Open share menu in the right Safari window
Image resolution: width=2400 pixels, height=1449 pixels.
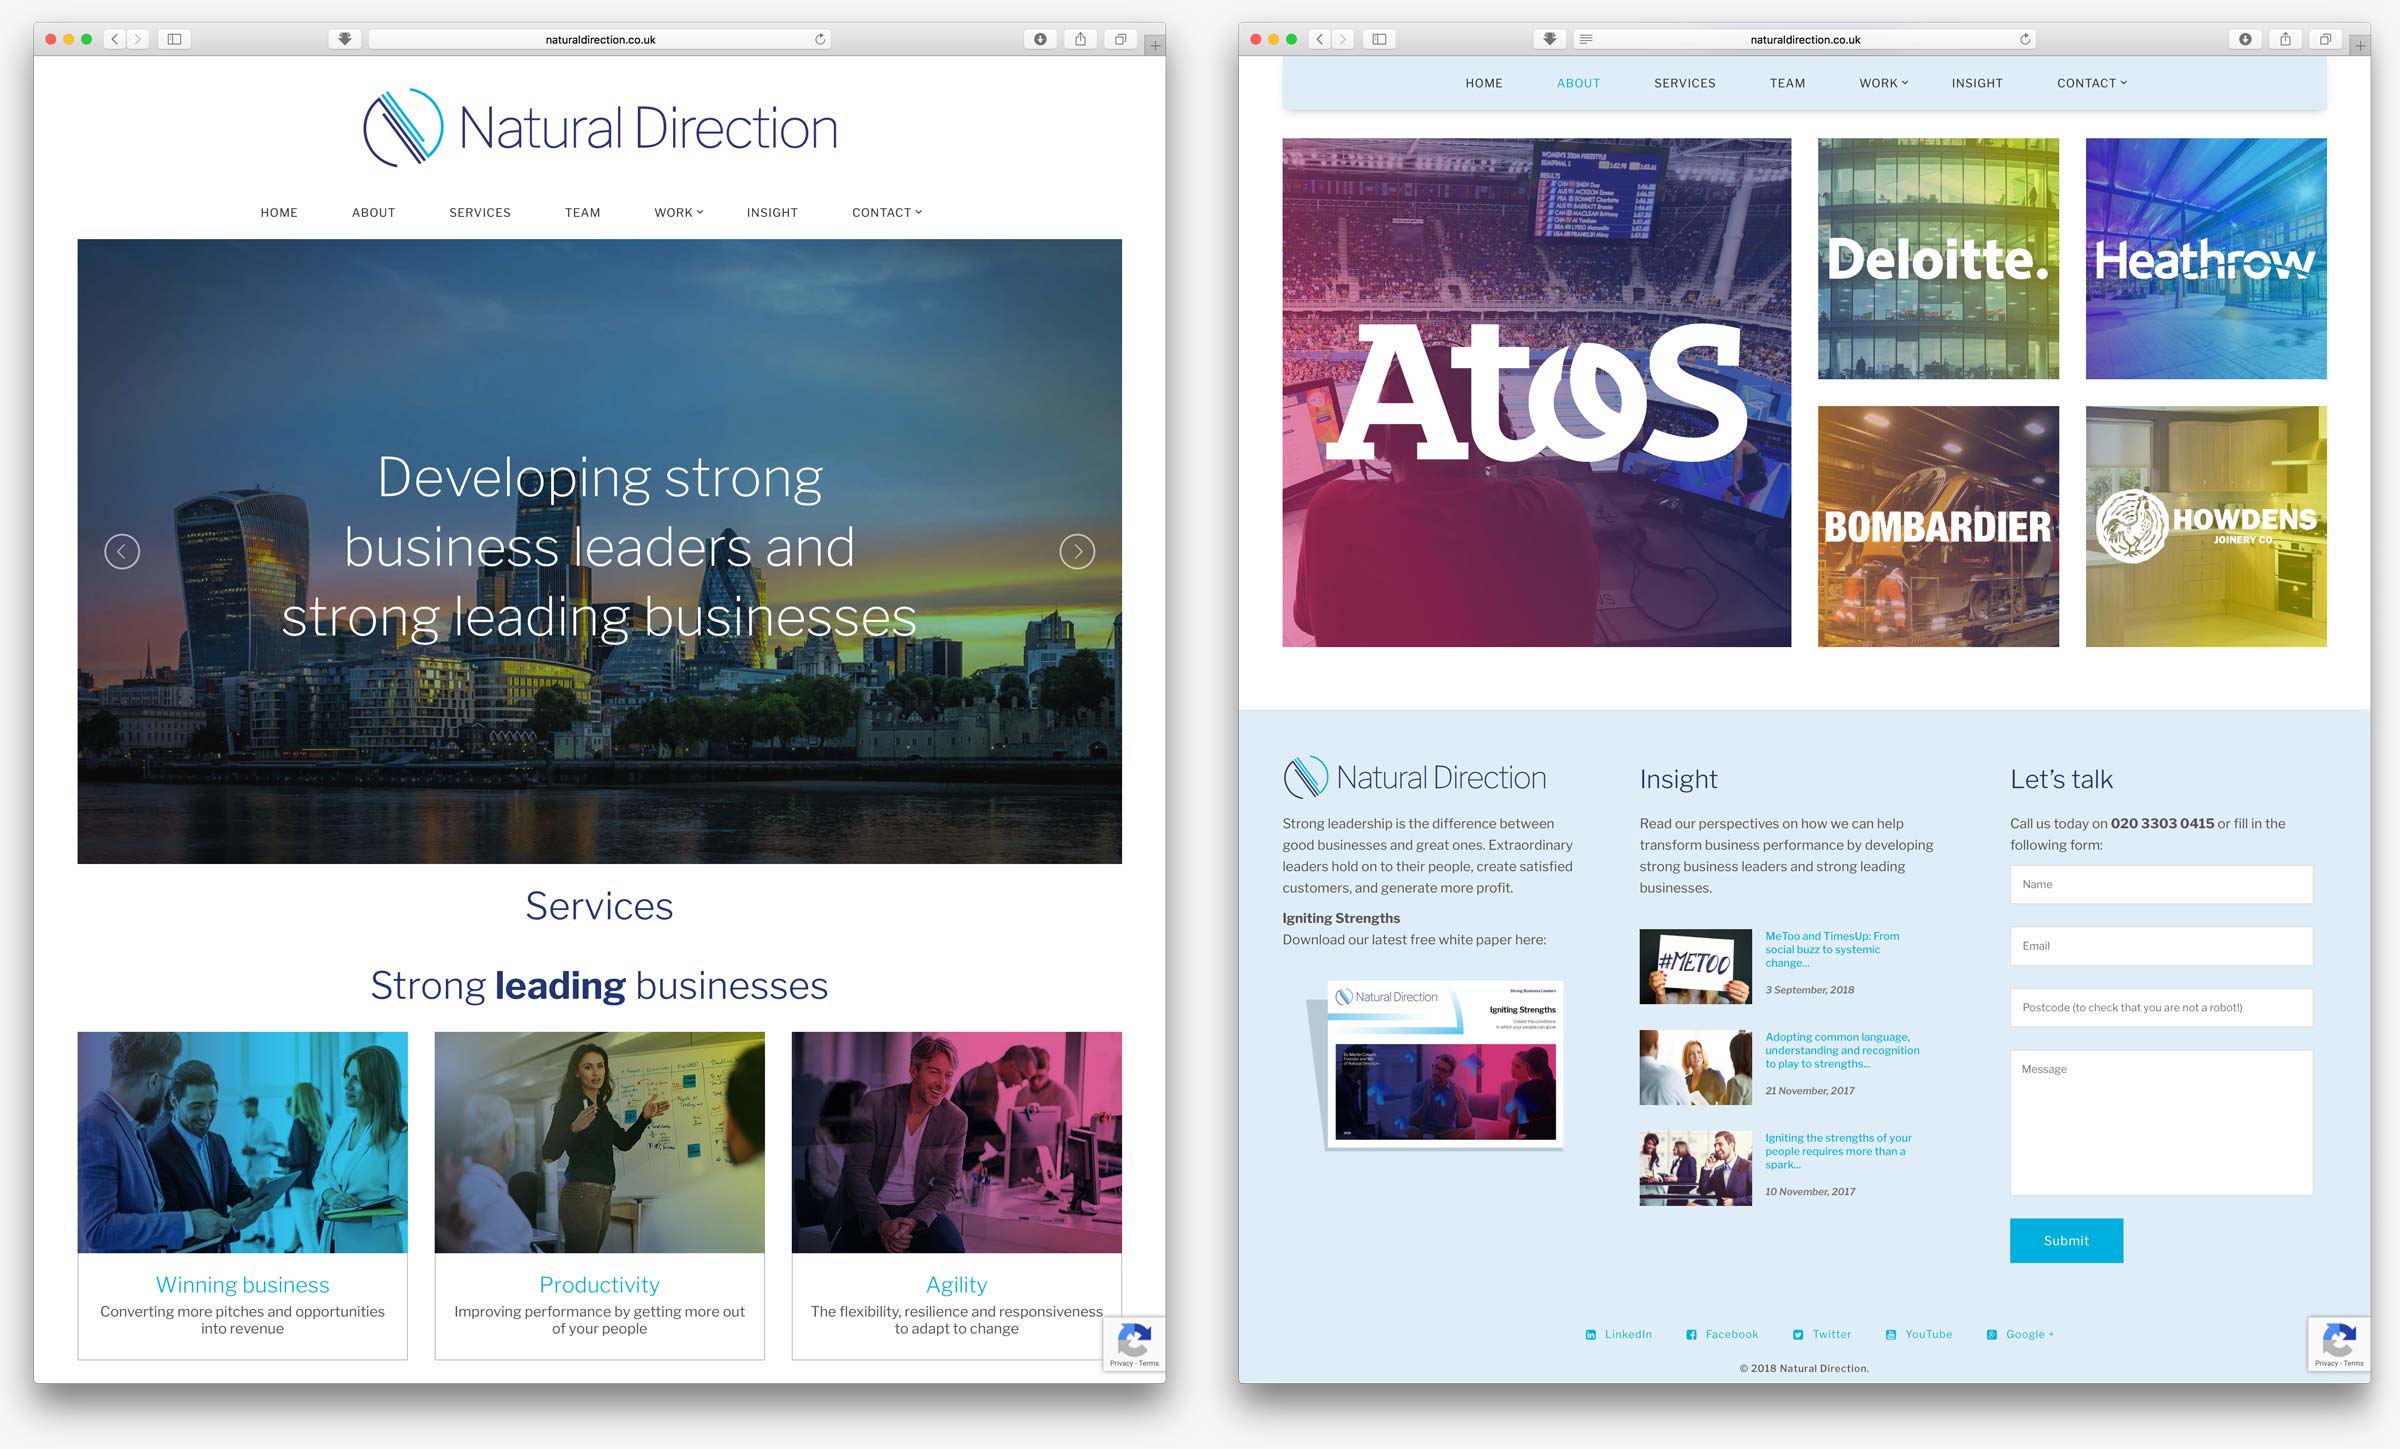click(2285, 39)
